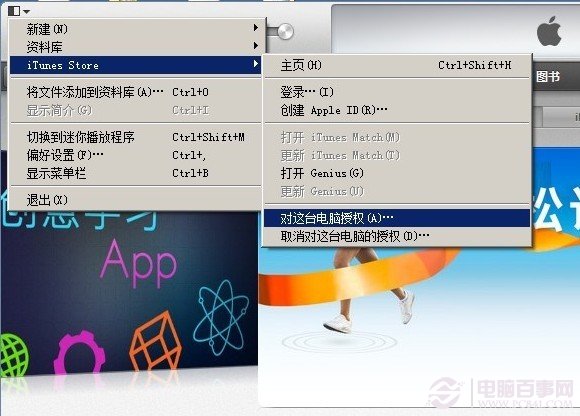Select 对这台电脑授权 (A) entry
Viewport: 580px width, 416px height.
point(397,218)
